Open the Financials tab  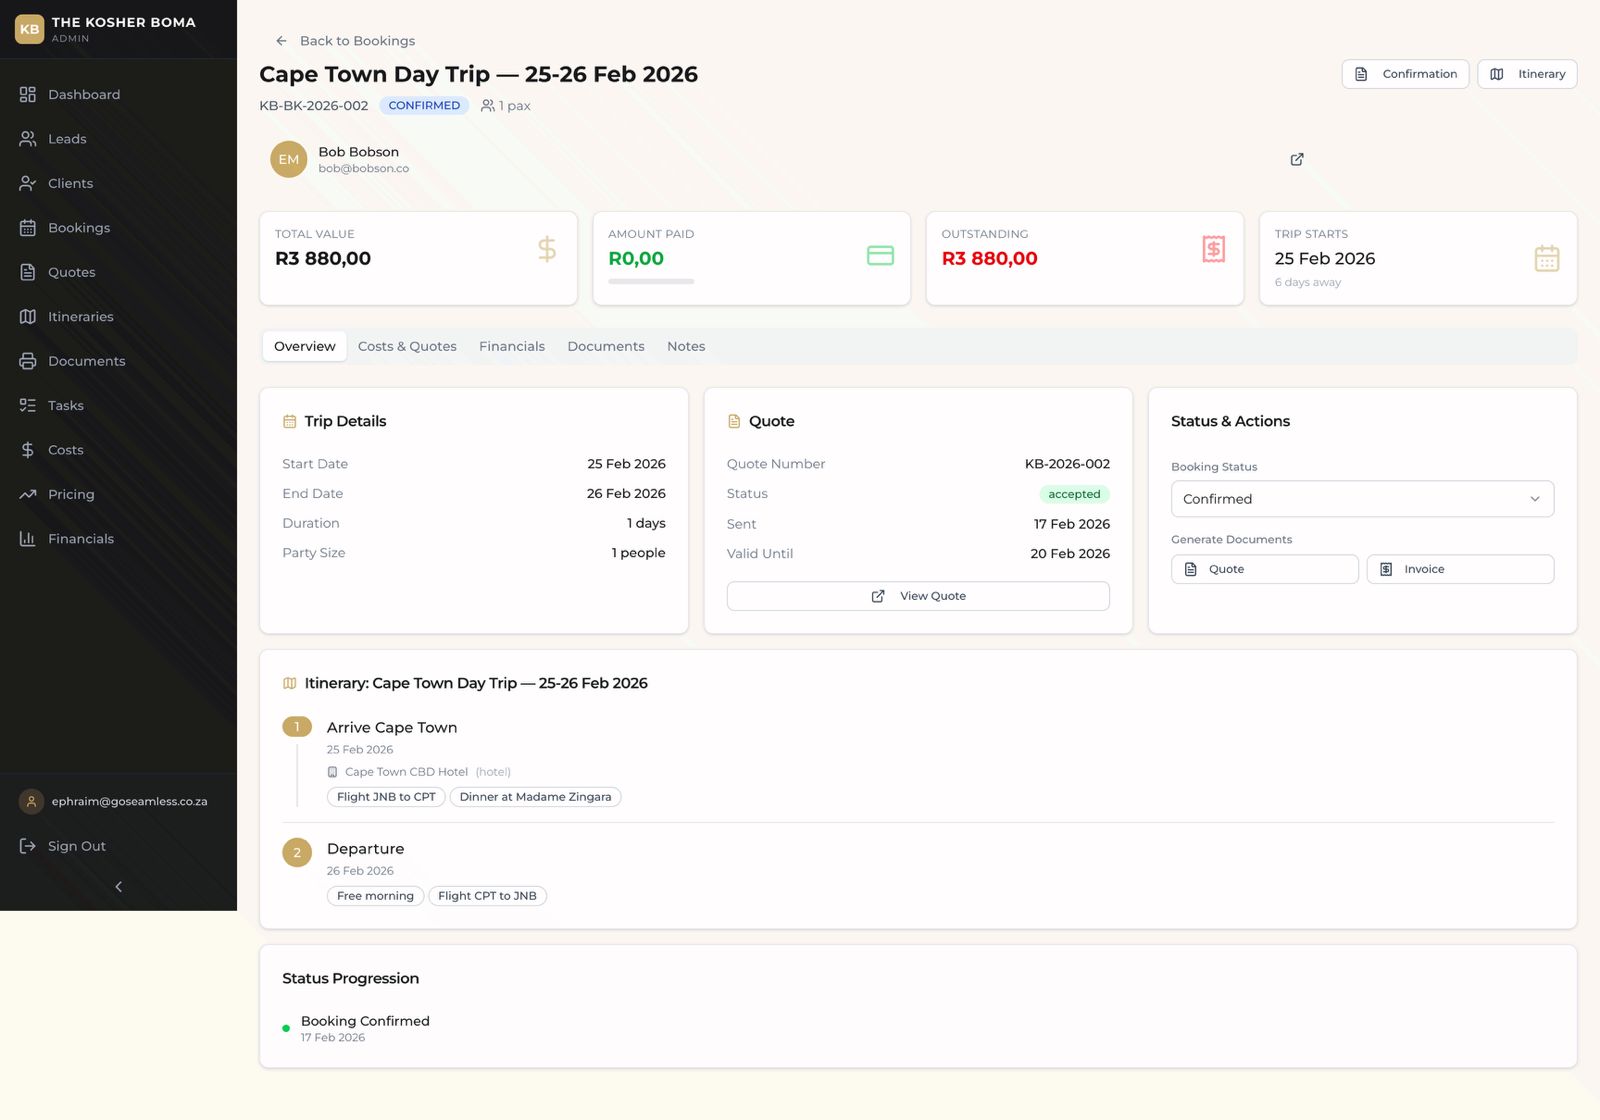coord(511,346)
